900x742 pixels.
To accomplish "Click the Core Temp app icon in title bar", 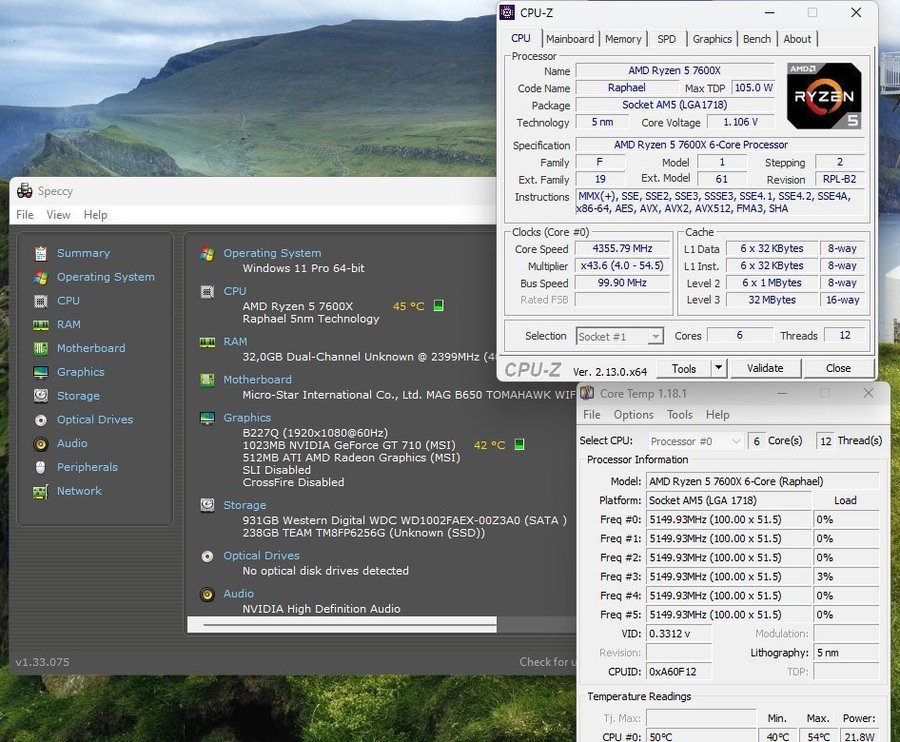I will click(x=587, y=393).
